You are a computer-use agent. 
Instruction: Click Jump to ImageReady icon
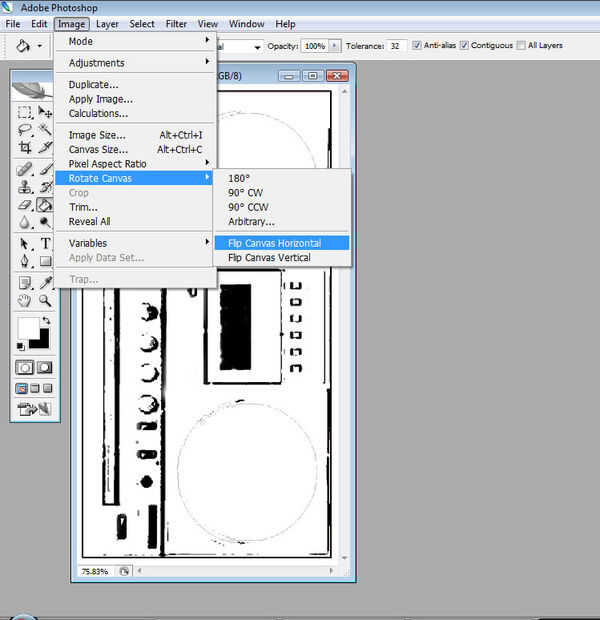(x=34, y=408)
